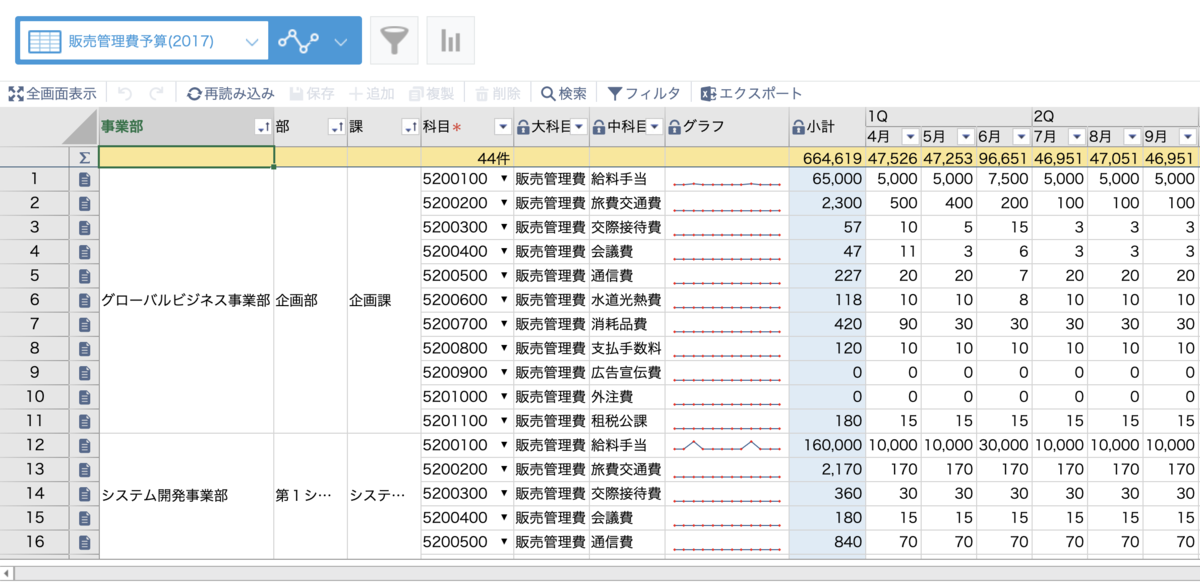1200x585 pixels.
Task: Open dropdown of 5201100 cell
Action: (504, 421)
